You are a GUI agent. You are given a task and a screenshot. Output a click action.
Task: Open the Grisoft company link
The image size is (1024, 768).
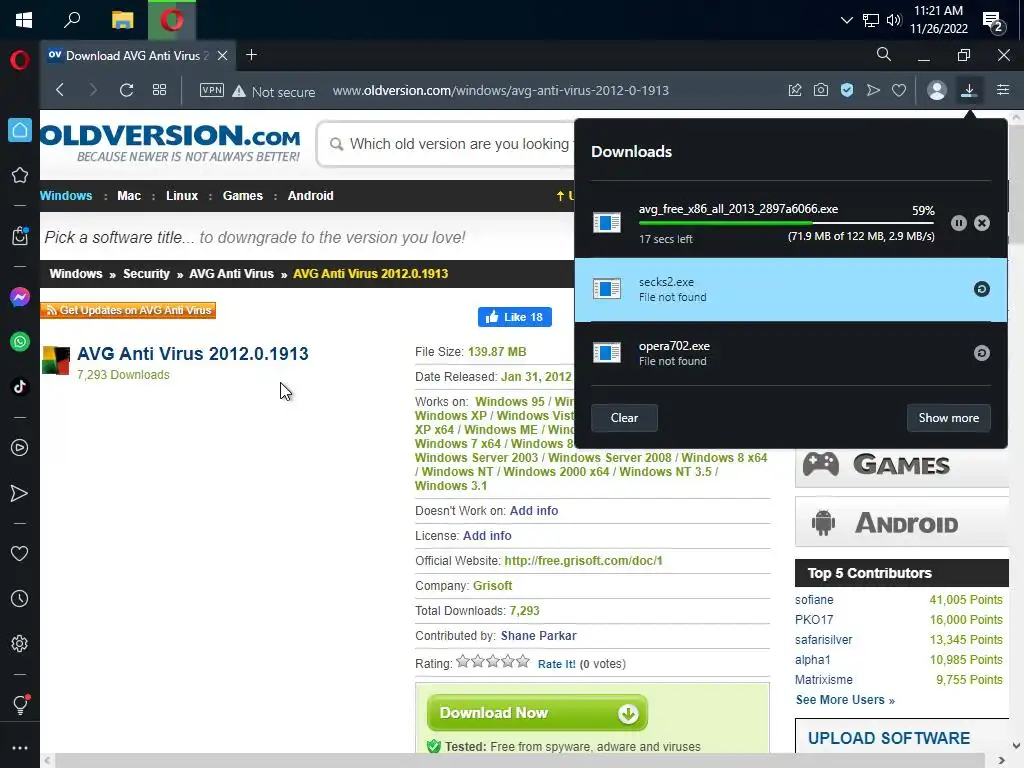492,586
